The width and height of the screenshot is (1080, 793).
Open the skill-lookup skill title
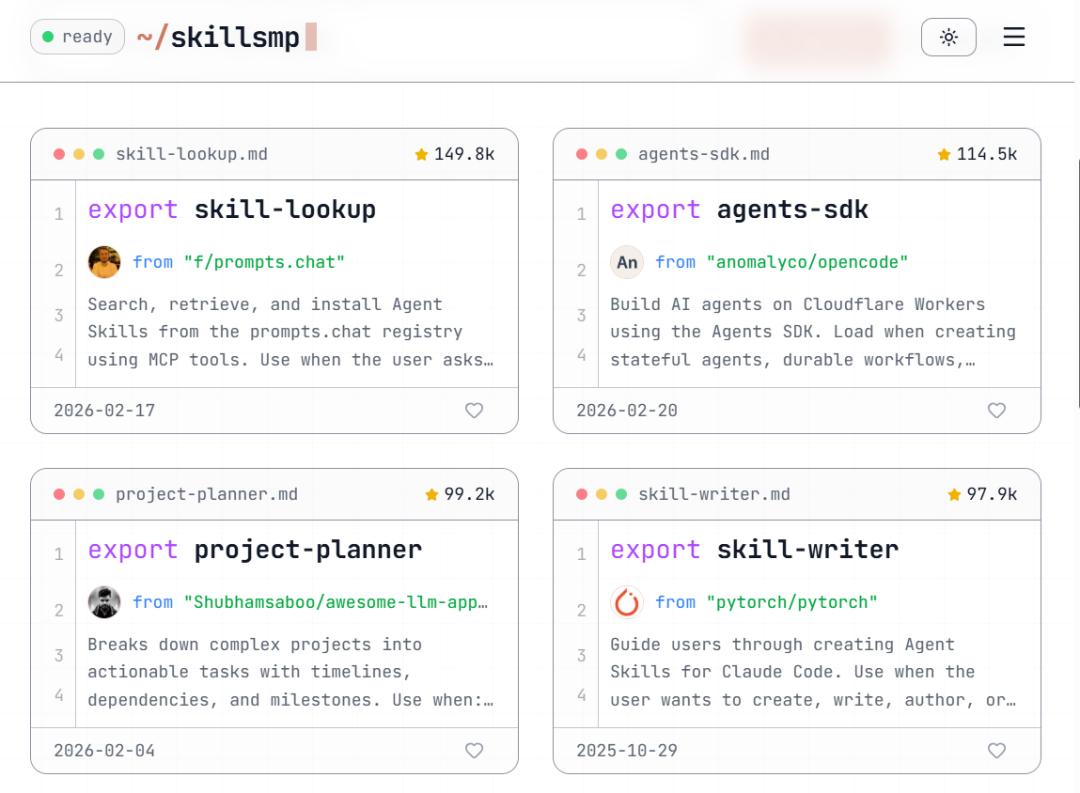(x=285, y=210)
